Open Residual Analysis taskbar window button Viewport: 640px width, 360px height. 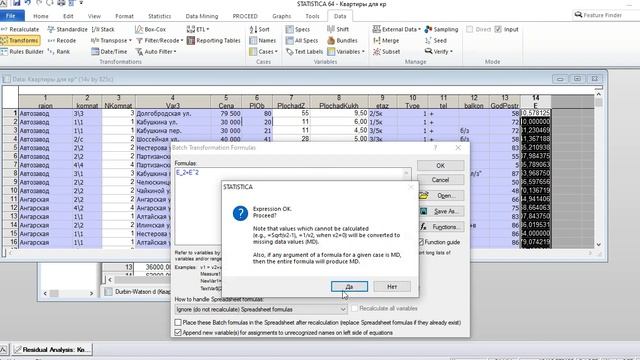click(x=53, y=350)
